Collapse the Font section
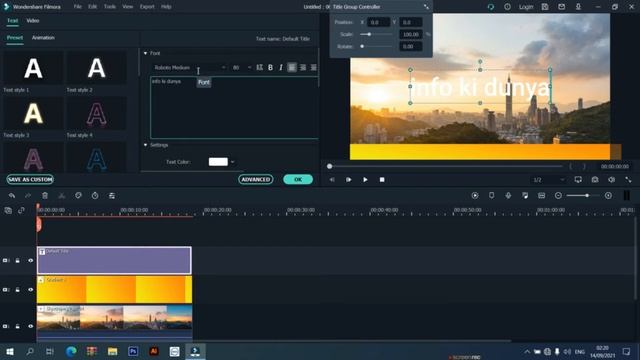 (145, 53)
